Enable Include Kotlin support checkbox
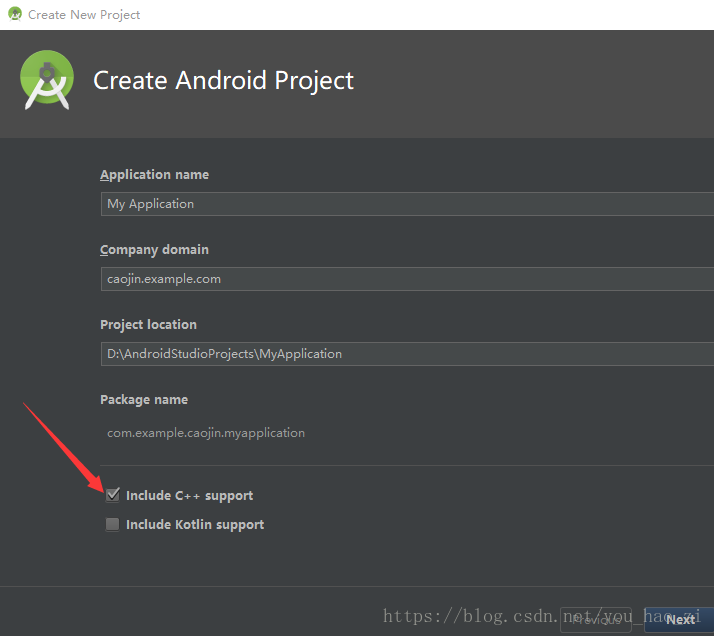Screen dimensions: 714x636 [x=112, y=524]
